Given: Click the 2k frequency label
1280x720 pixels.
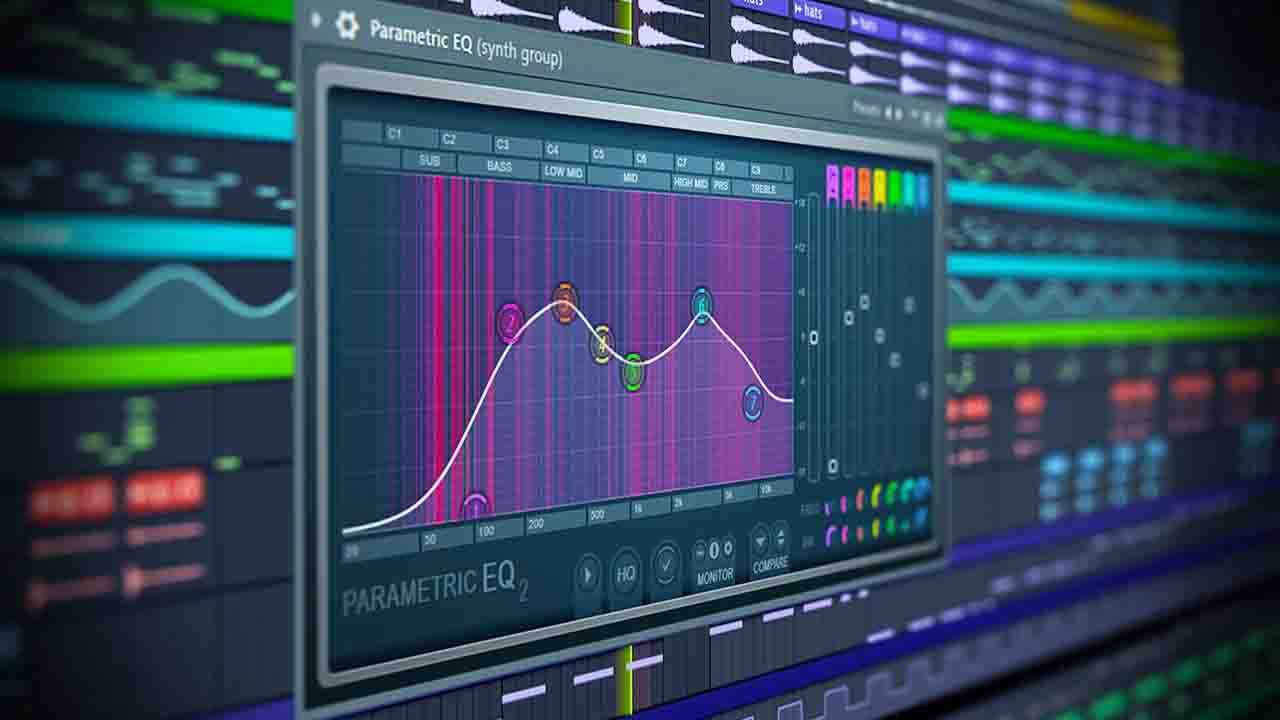Looking at the screenshot, I should (679, 502).
